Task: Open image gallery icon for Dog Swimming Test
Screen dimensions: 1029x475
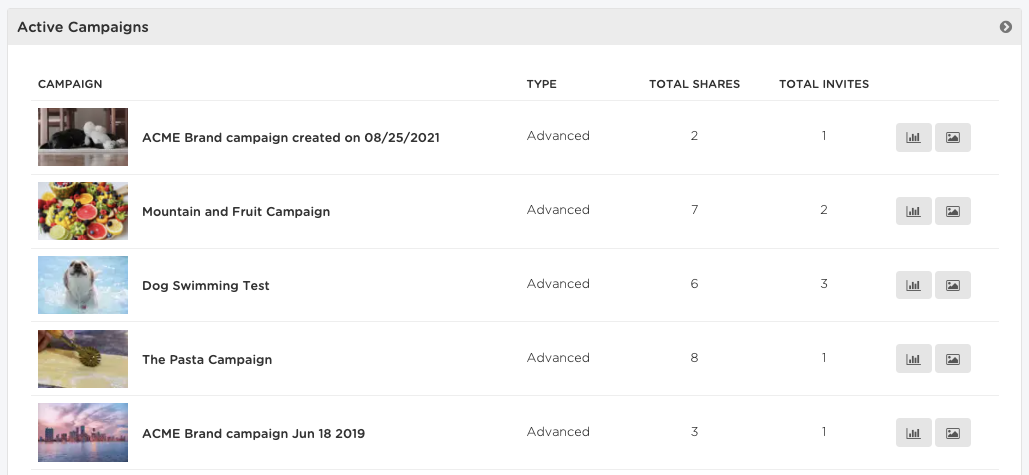Action: pos(952,285)
